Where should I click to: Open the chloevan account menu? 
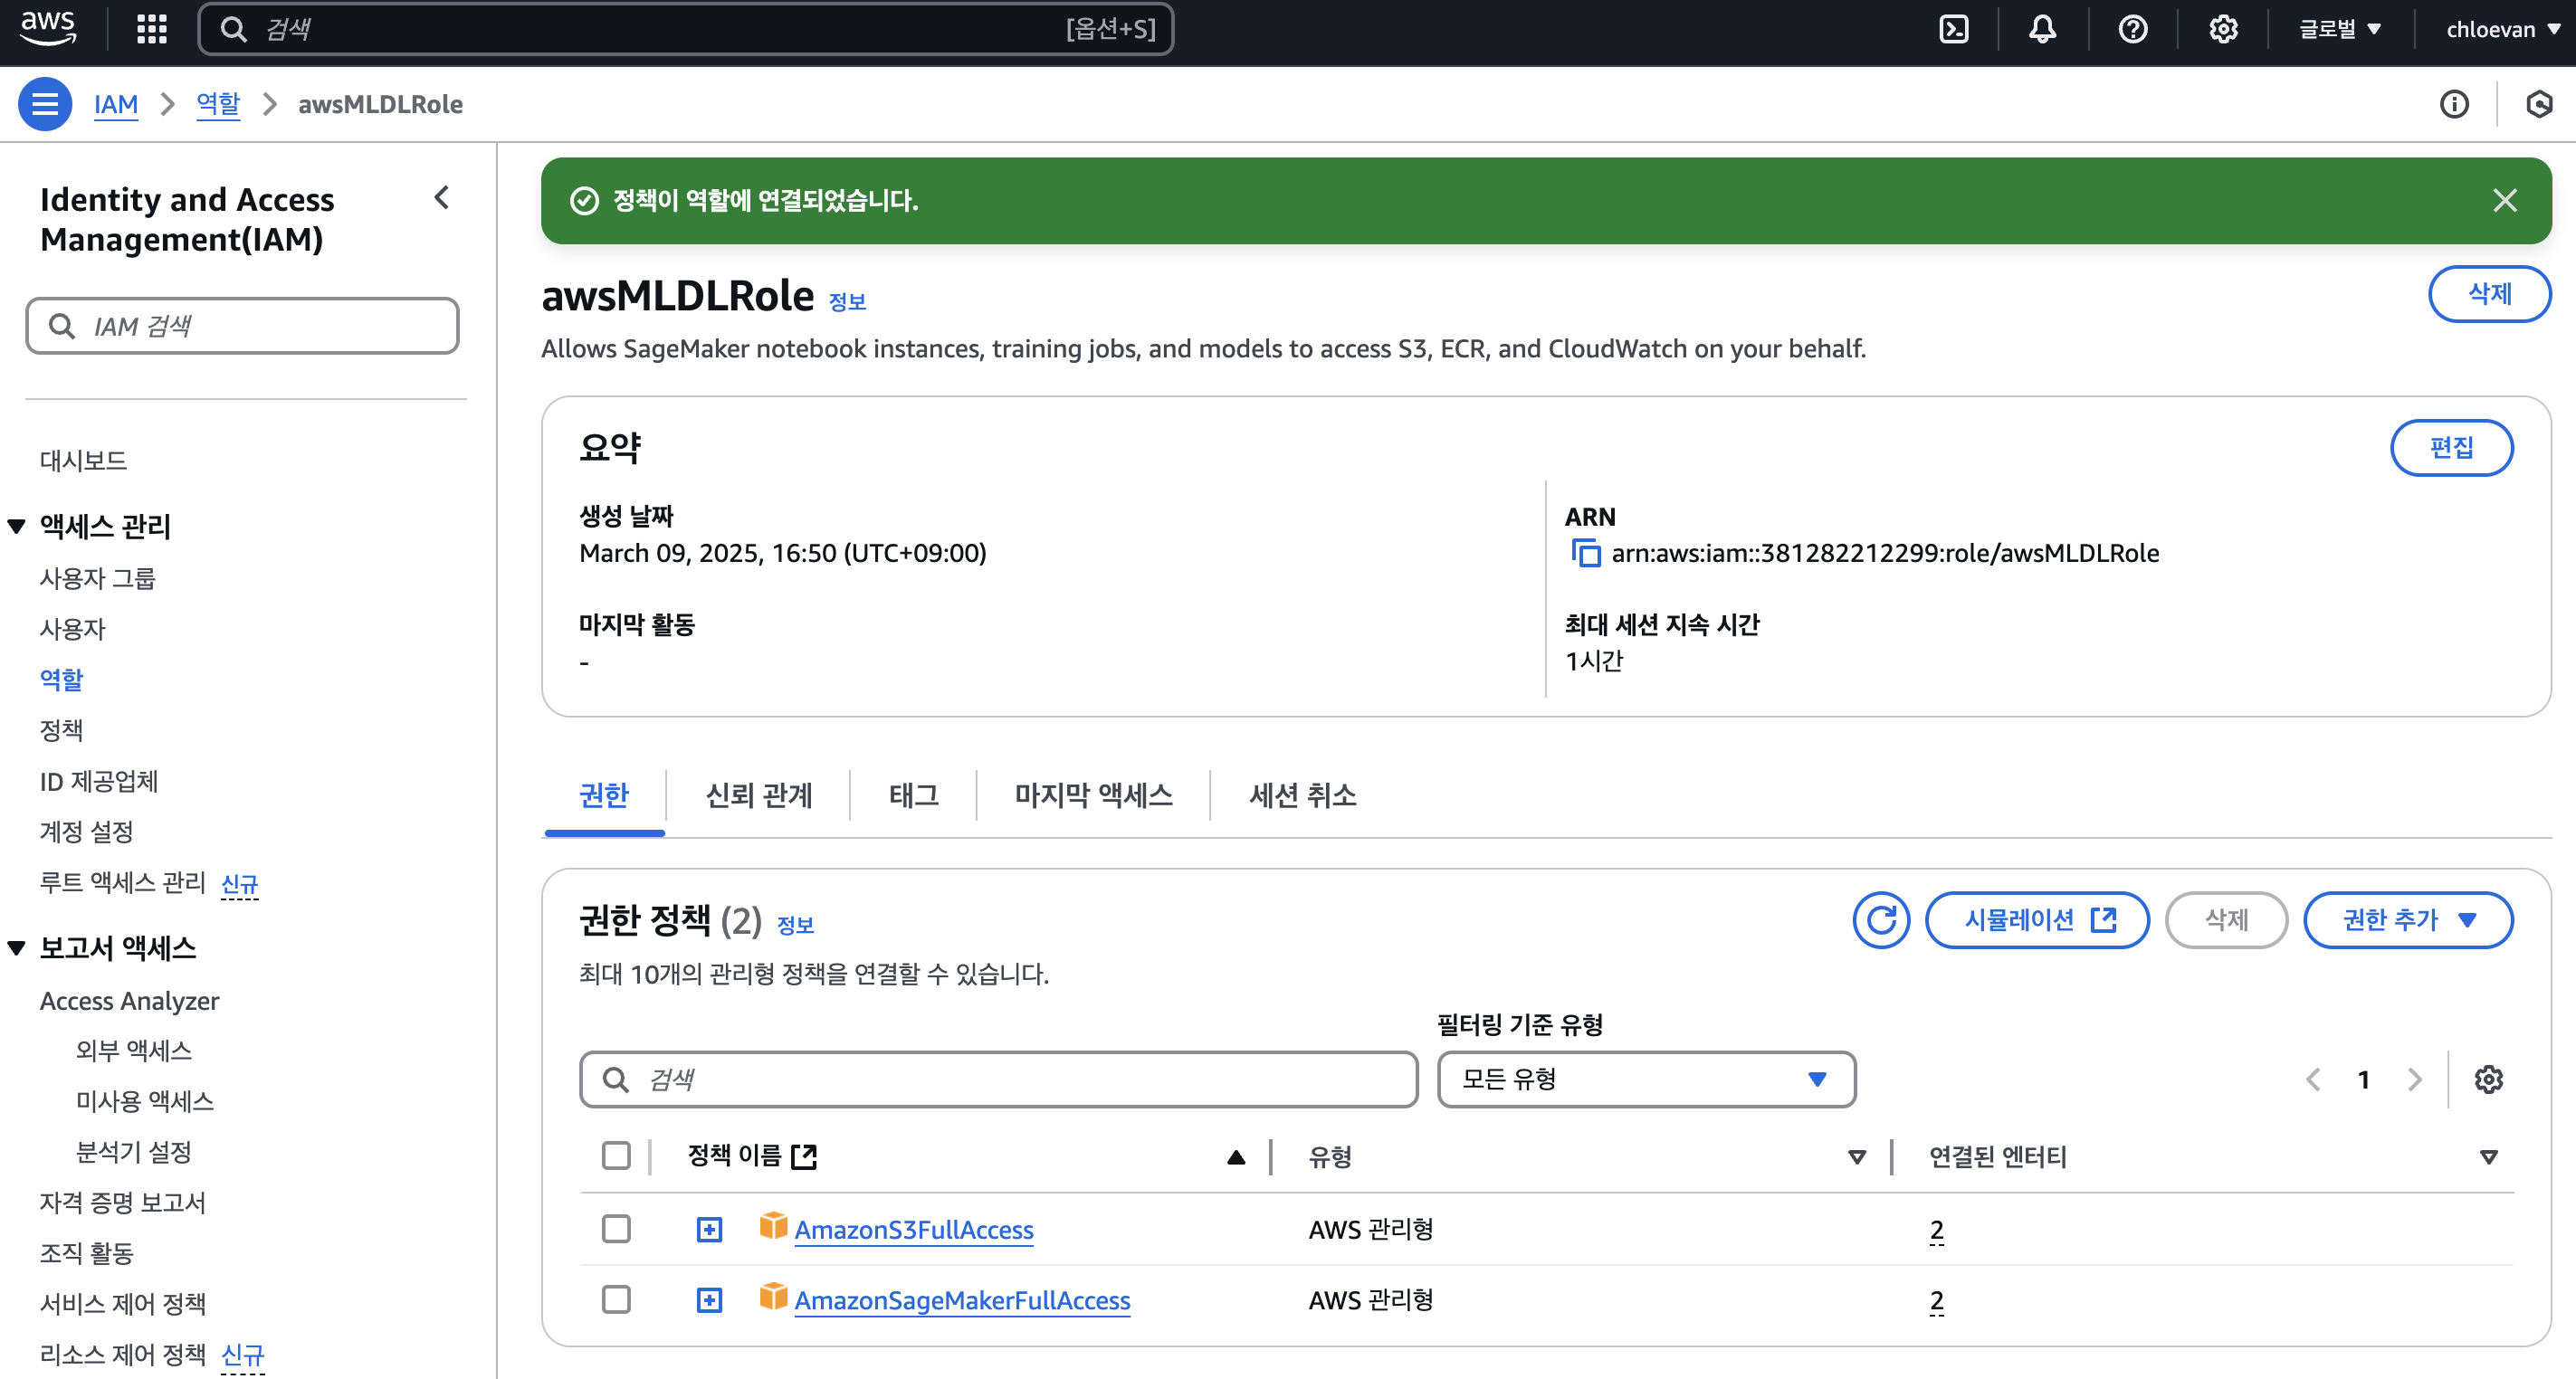pos(2502,29)
